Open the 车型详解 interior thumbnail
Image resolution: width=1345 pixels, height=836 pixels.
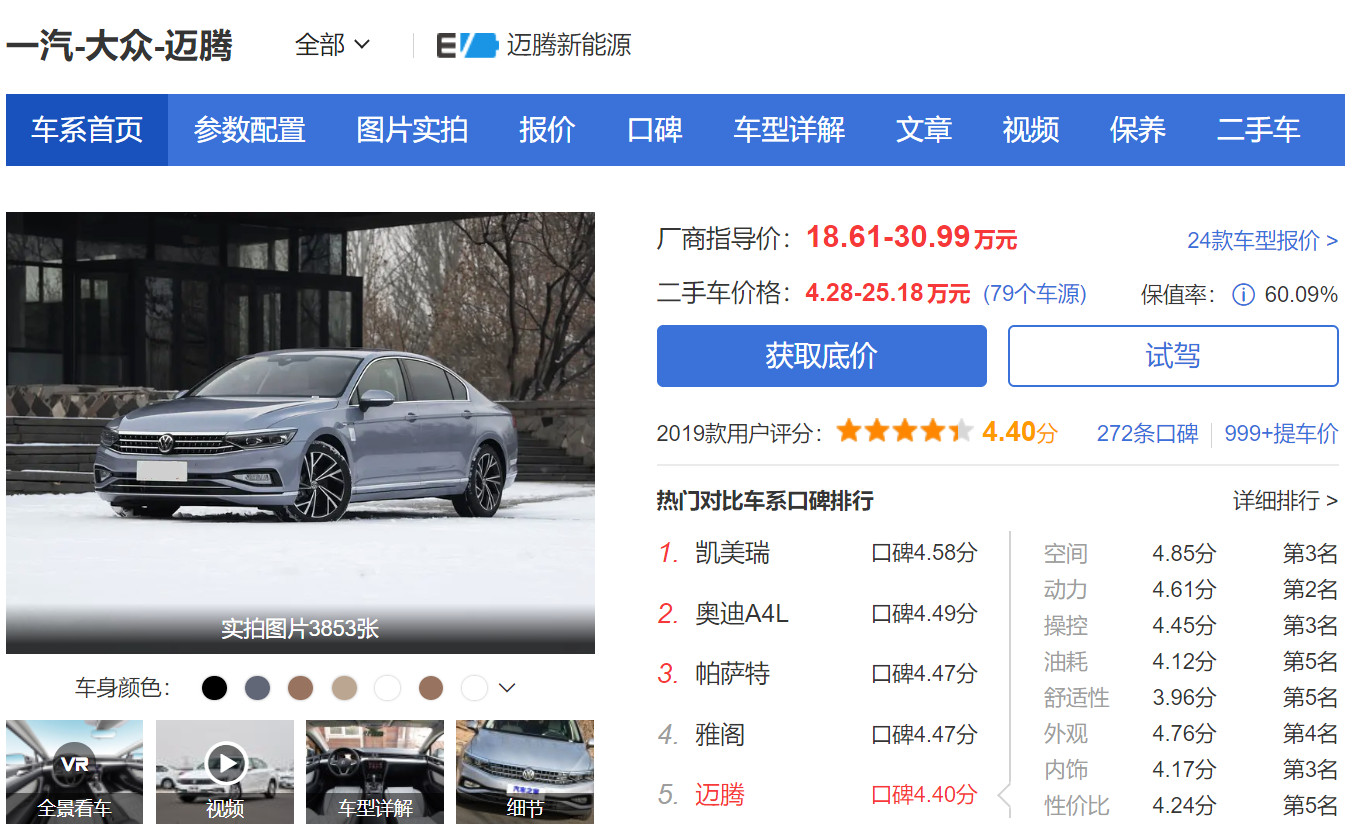pyautogui.click(x=375, y=772)
